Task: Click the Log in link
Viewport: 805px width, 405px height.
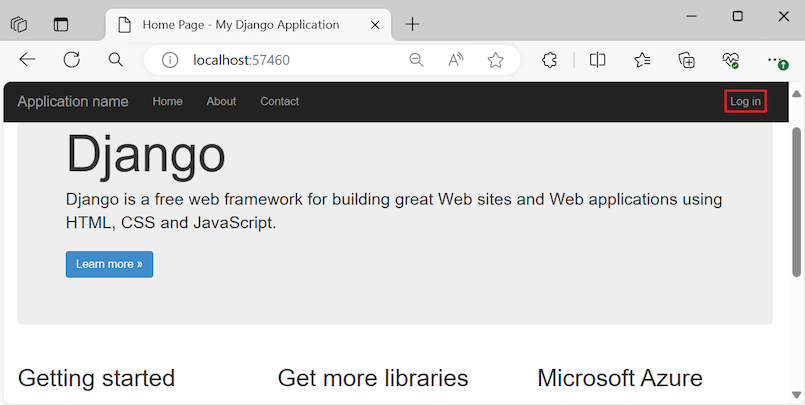Action: [x=745, y=101]
